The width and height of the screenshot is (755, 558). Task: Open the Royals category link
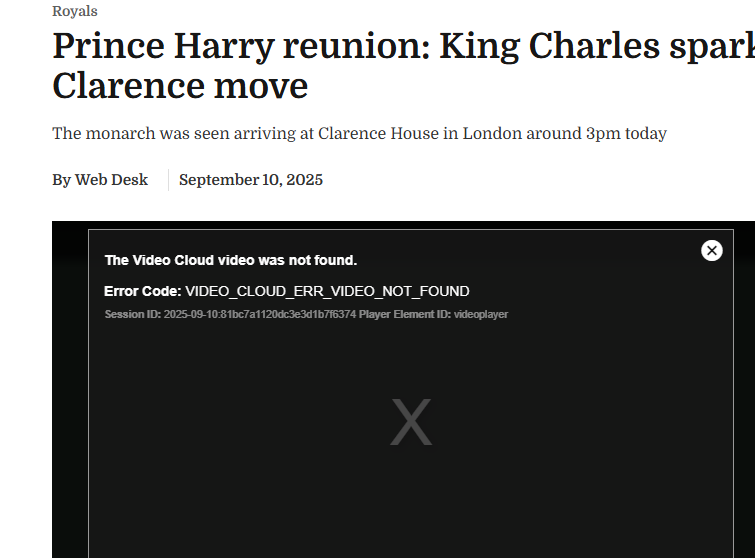75,11
